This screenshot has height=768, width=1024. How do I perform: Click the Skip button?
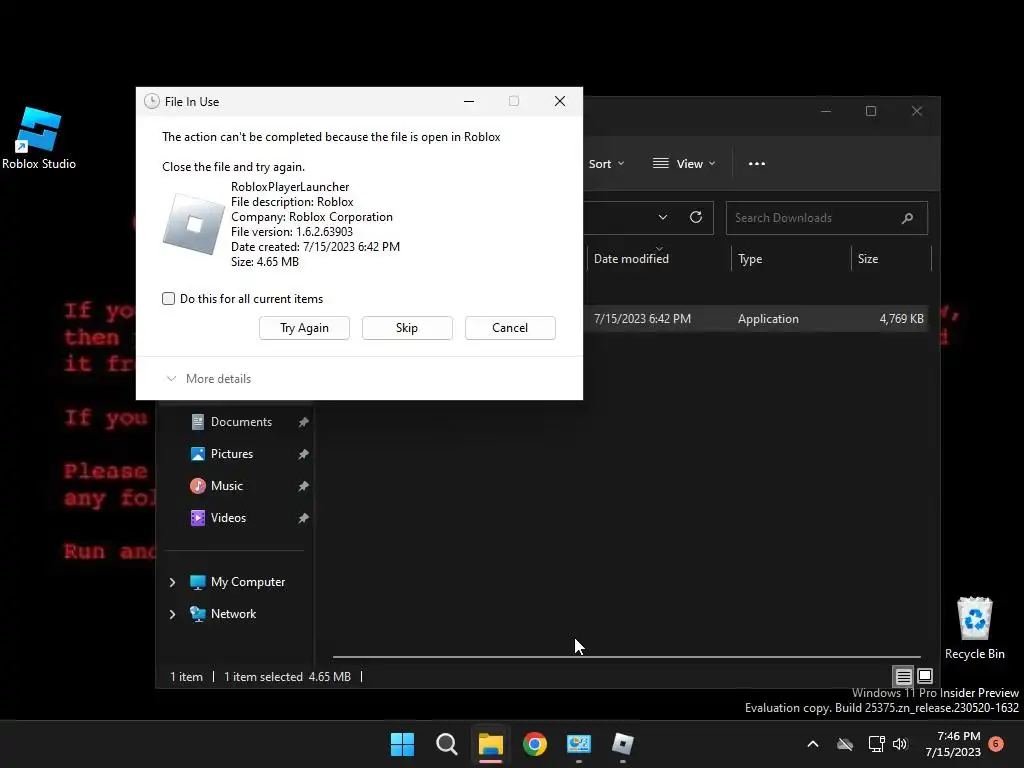click(407, 328)
